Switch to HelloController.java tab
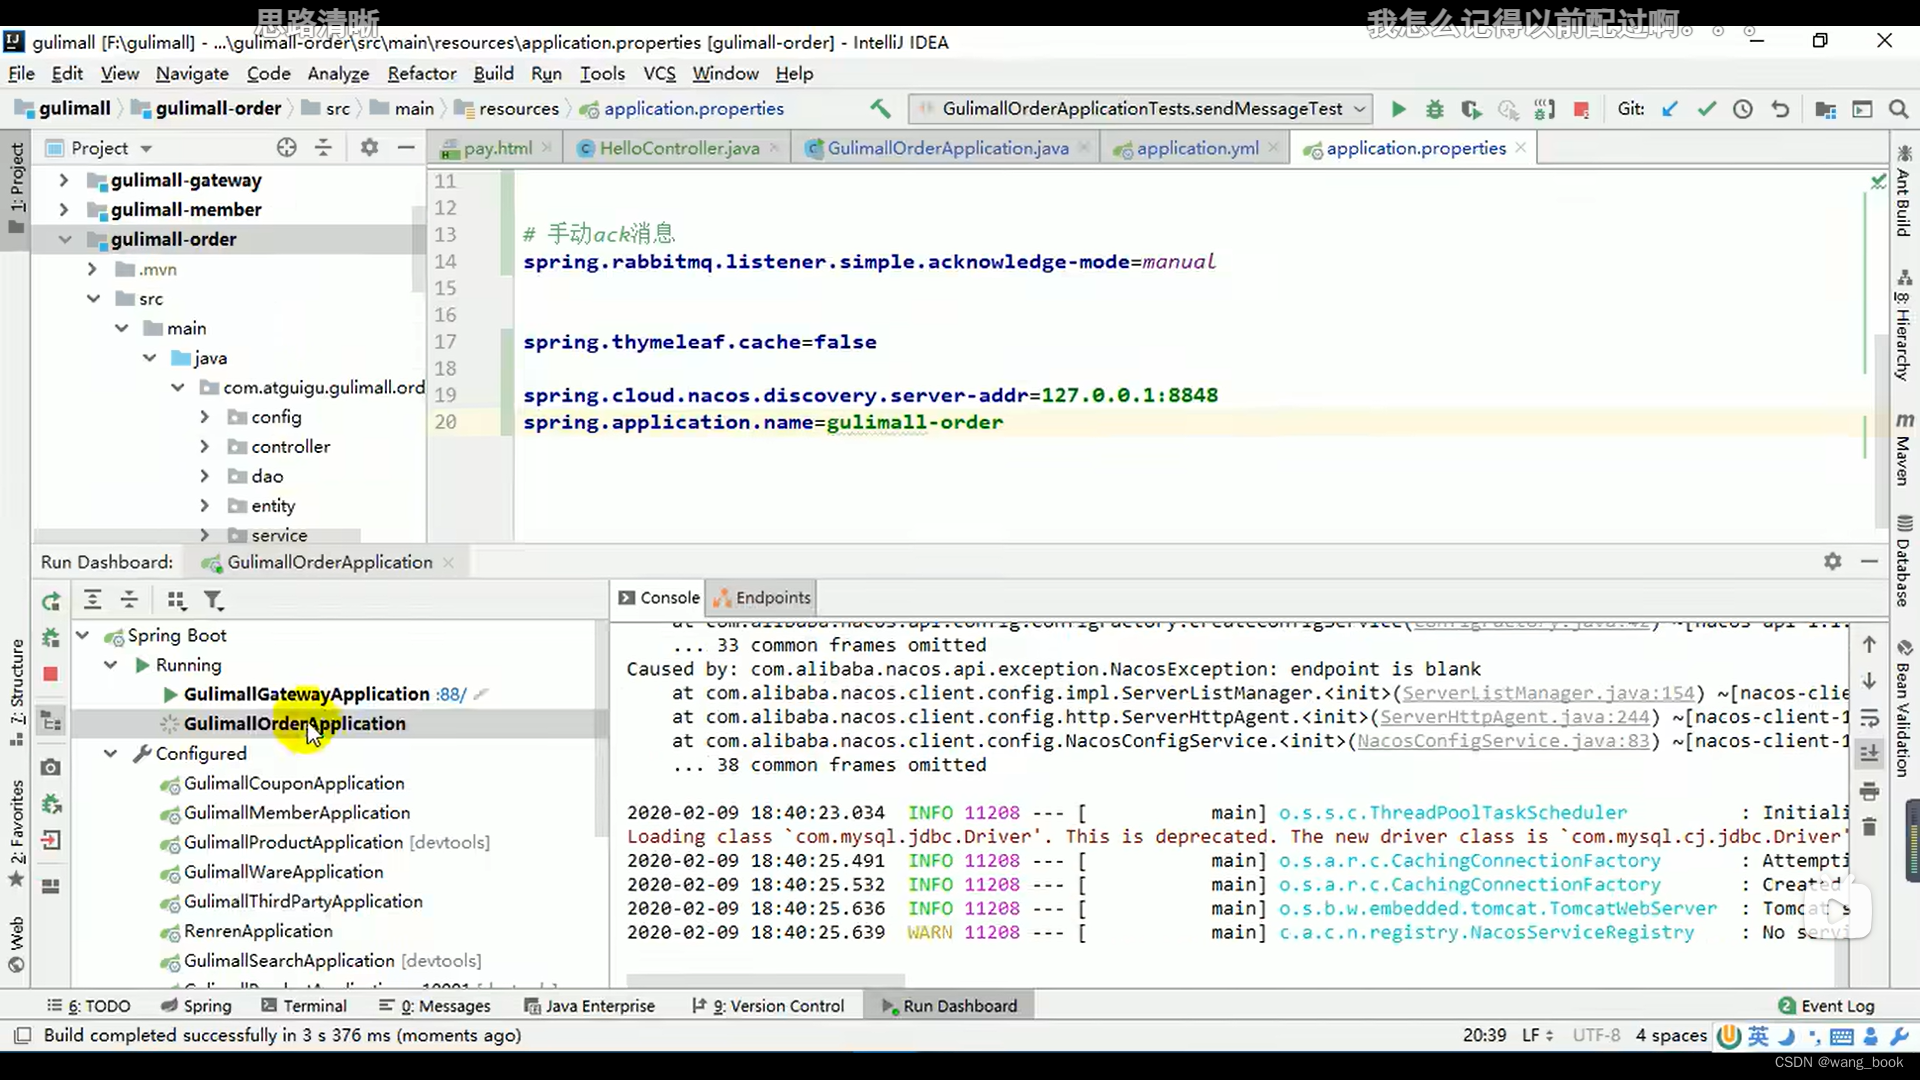This screenshot has height=1080, width=1920. pos(679,148)
